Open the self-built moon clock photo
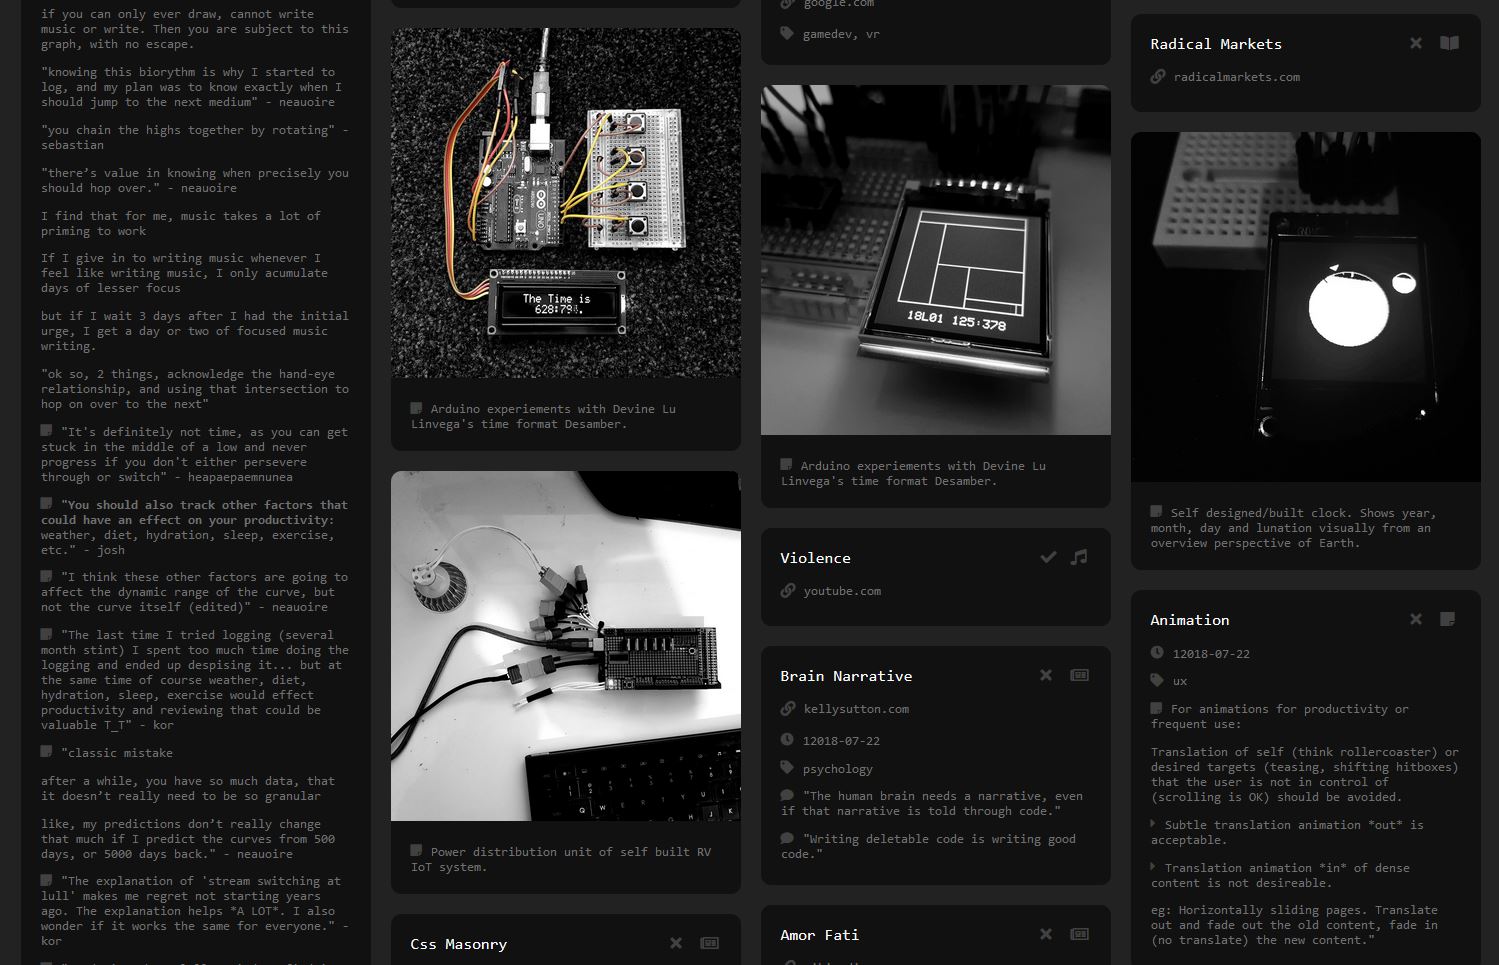1499x965 pixels. coord(1306,307)
